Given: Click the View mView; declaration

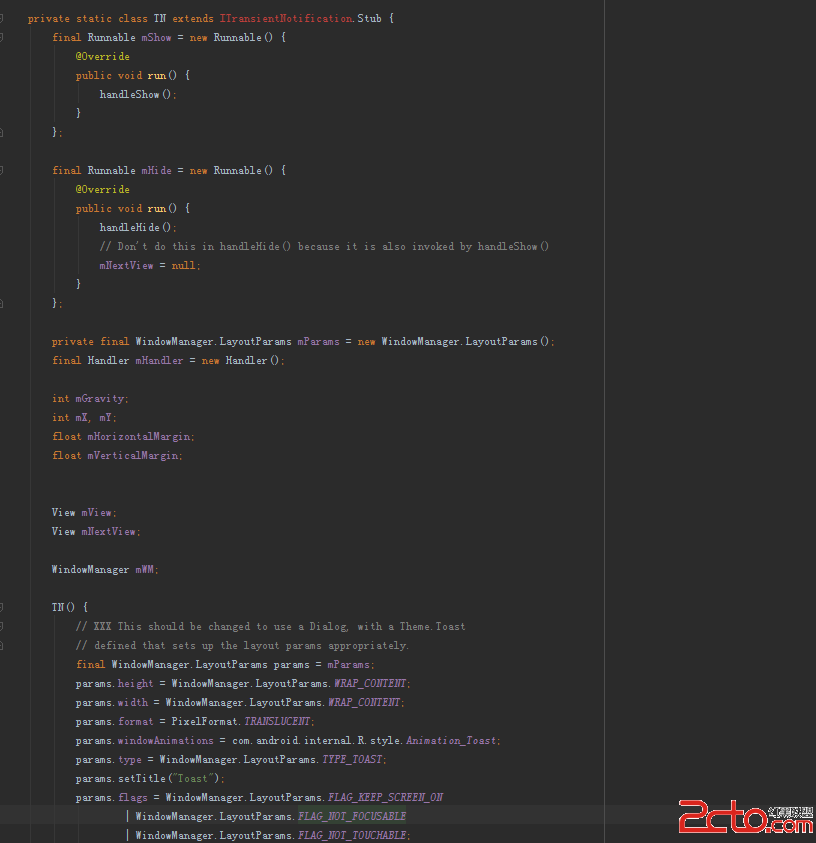Looking at the screenshot, I should 84,512.
